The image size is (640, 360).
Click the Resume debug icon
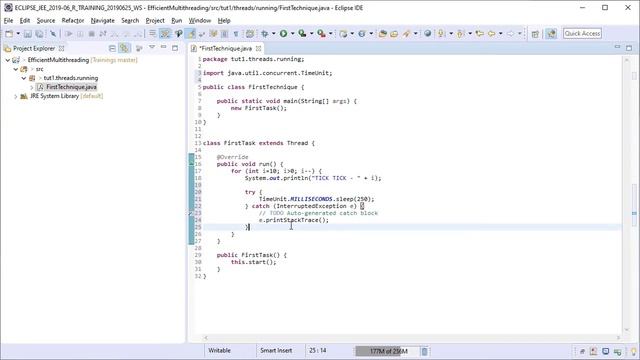tap(69, 33)
